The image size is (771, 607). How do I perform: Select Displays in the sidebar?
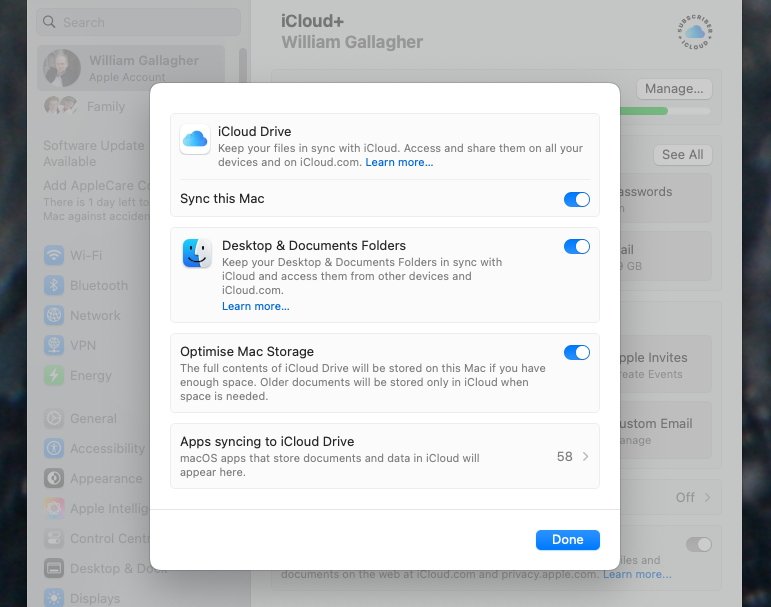pos(95,598)
